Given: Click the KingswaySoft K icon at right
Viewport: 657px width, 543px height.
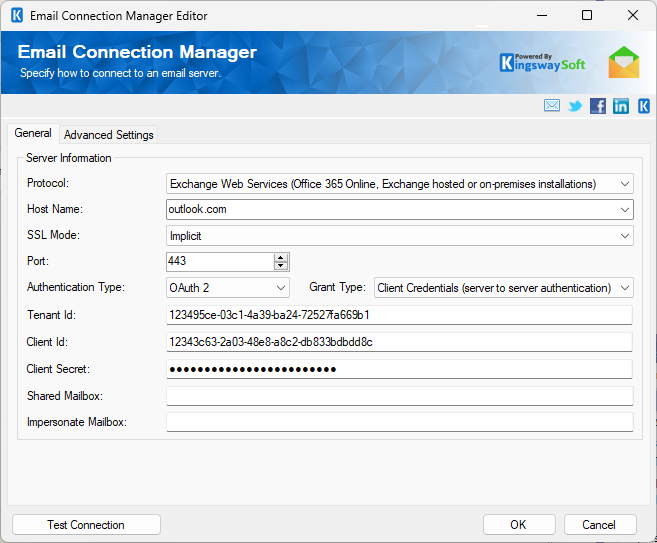Looking at the screenshot, I should point(644,106).
